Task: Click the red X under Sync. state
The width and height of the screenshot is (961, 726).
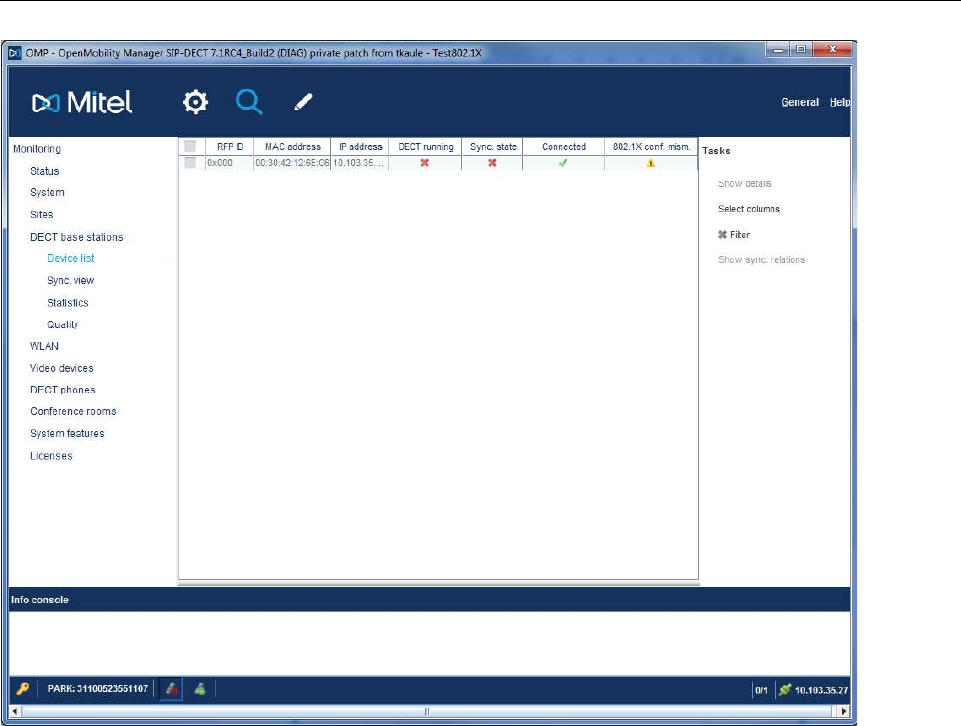Action: coord(492,163)
